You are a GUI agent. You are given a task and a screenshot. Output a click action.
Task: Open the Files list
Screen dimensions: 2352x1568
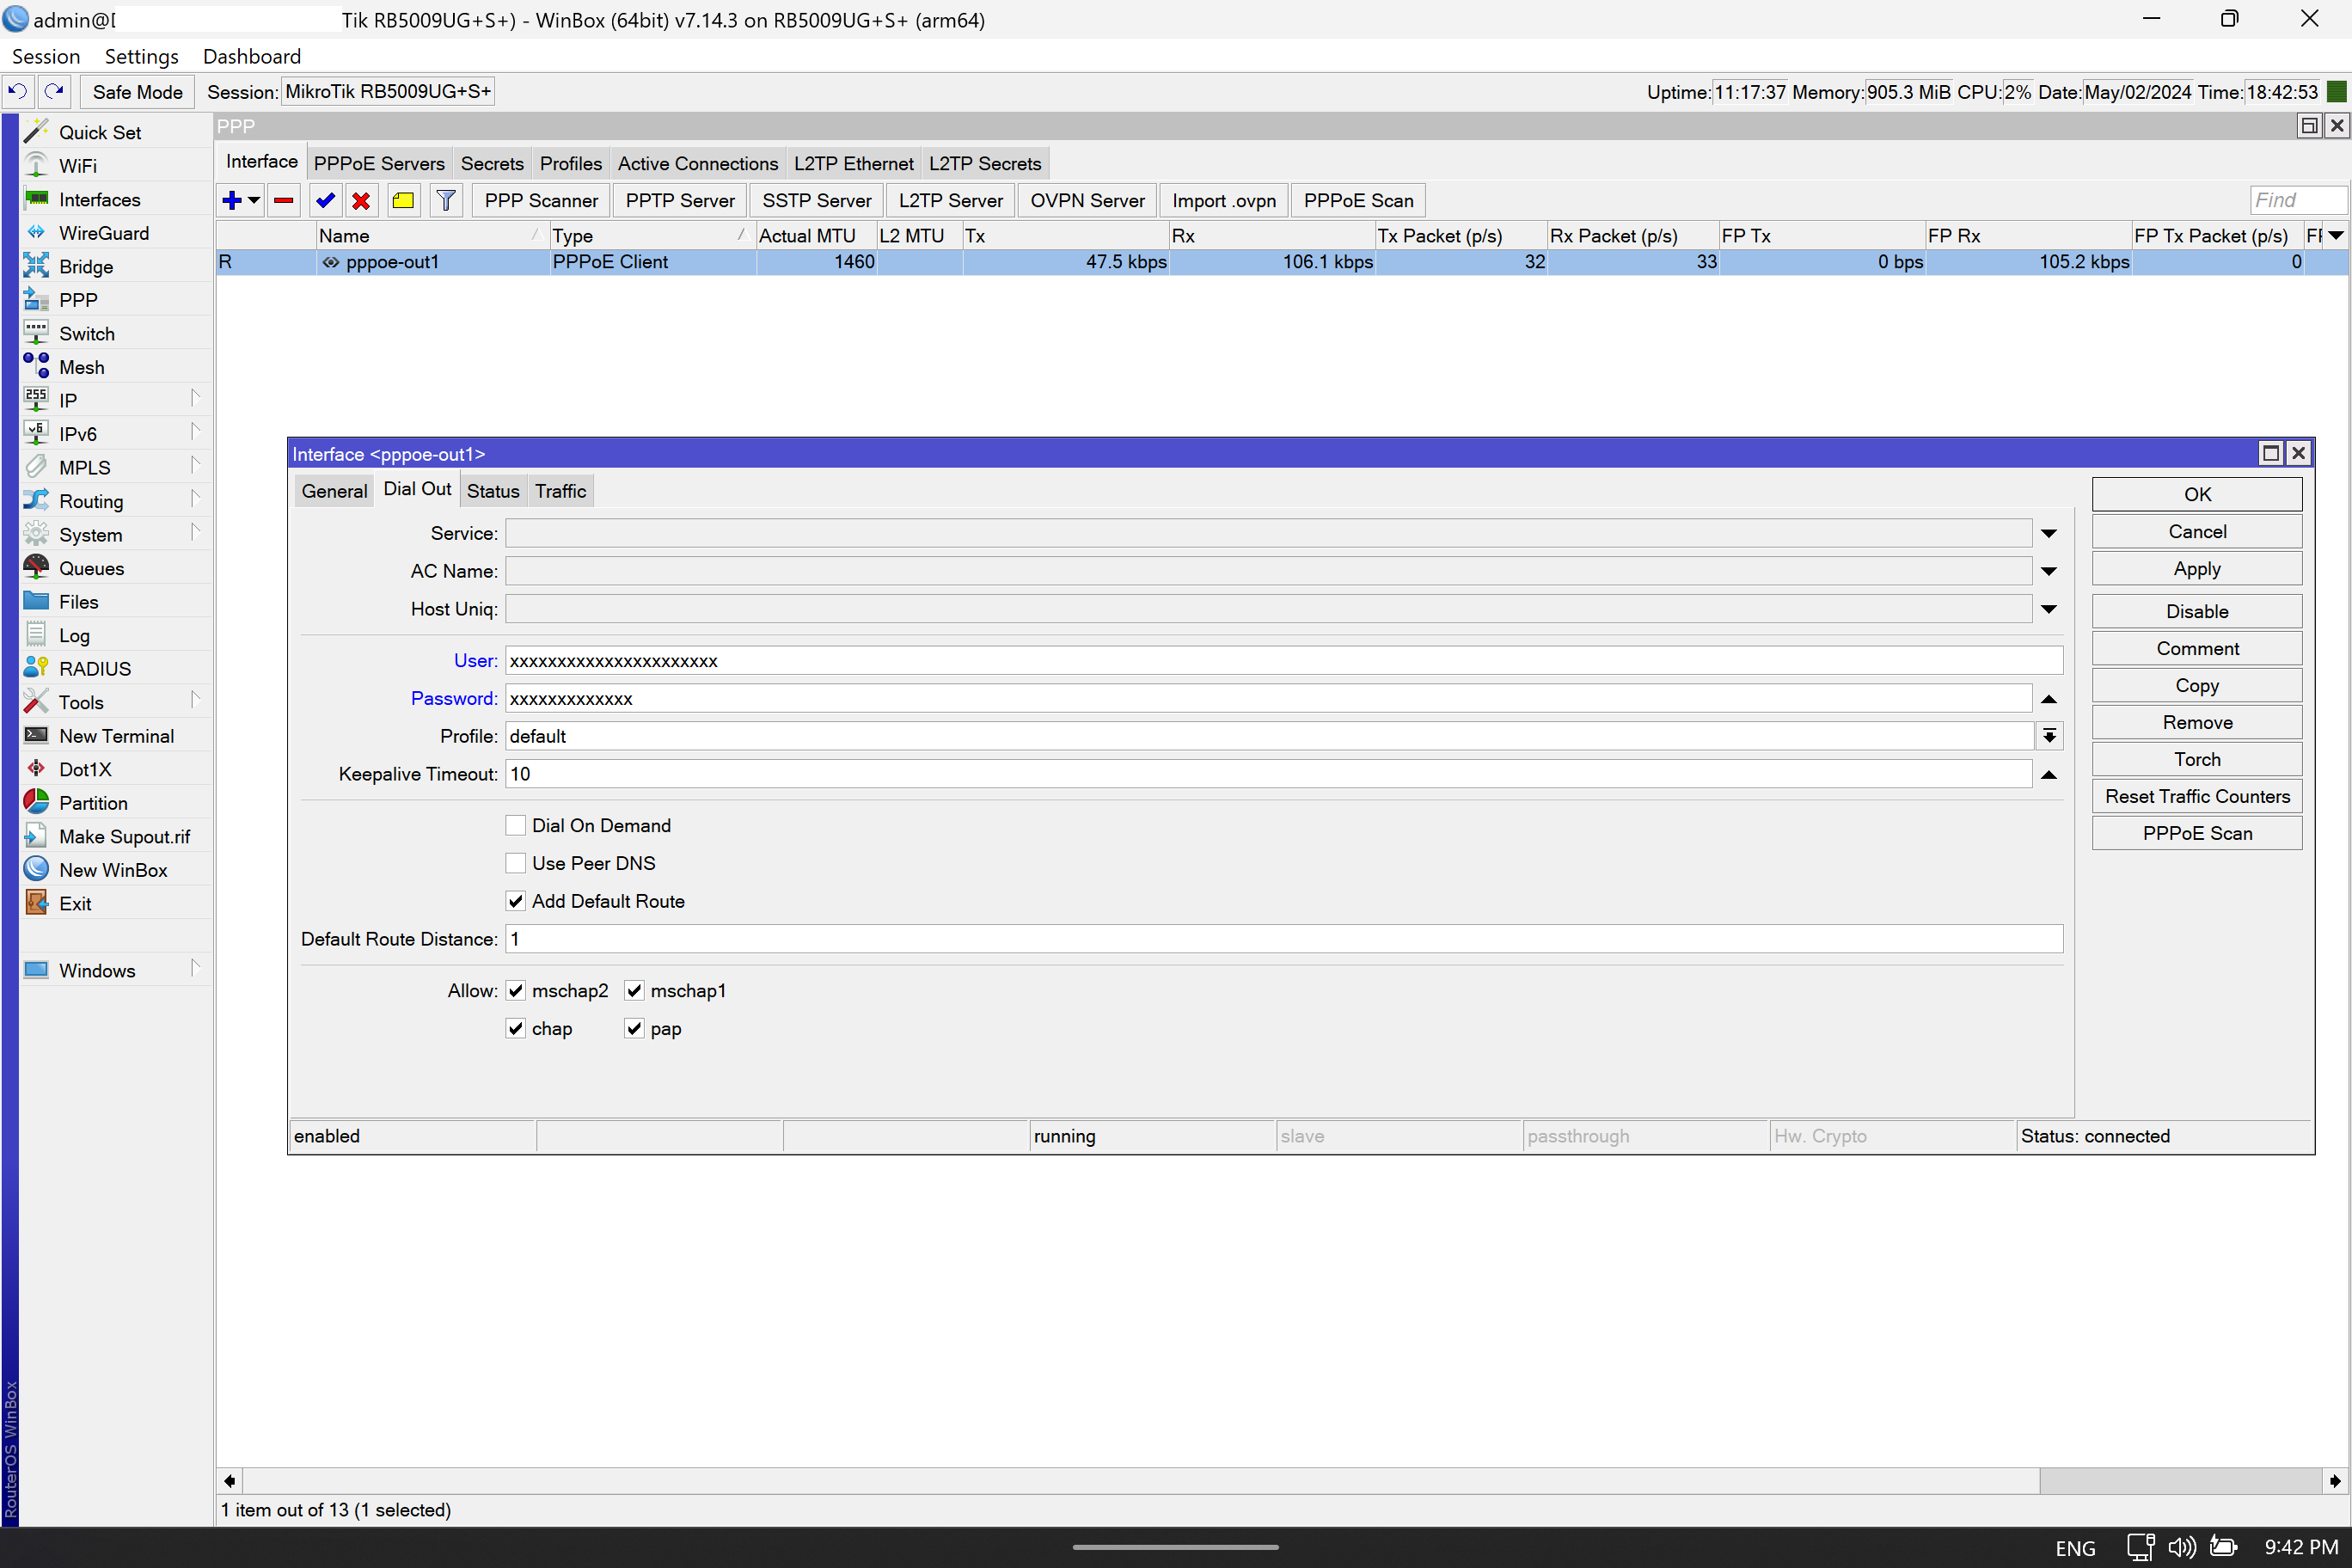[78, 601]
